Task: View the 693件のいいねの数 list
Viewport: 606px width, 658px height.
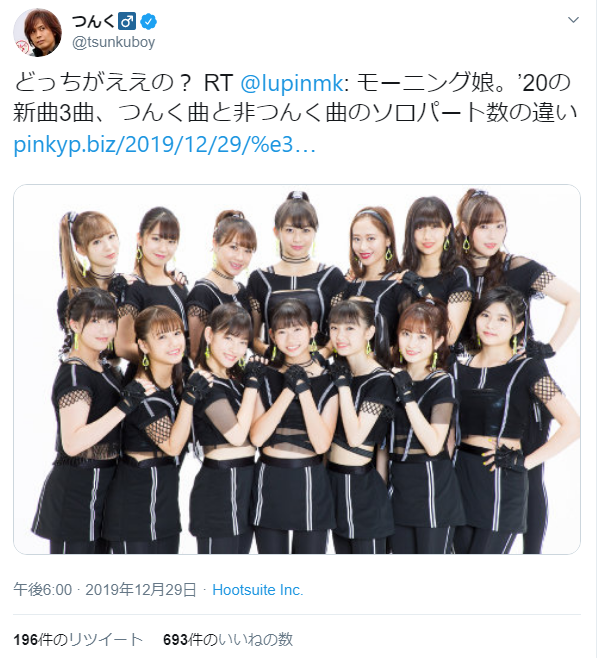Action: click(228, 640)
